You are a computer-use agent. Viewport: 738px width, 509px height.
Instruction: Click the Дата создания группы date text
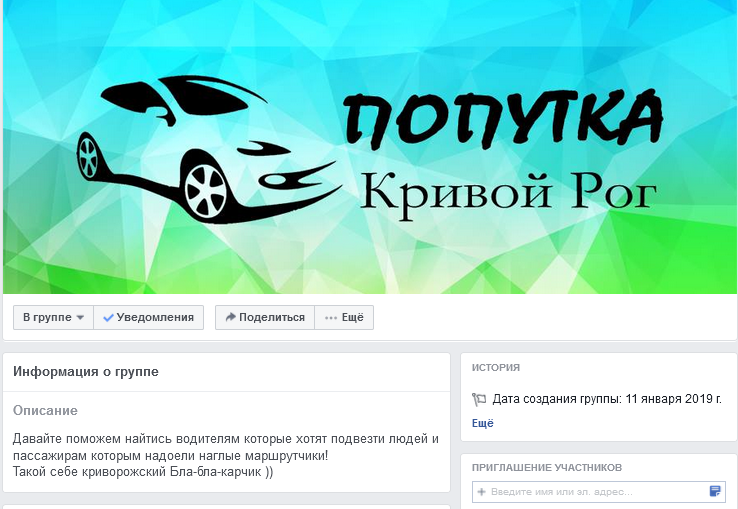pos(607,399)
